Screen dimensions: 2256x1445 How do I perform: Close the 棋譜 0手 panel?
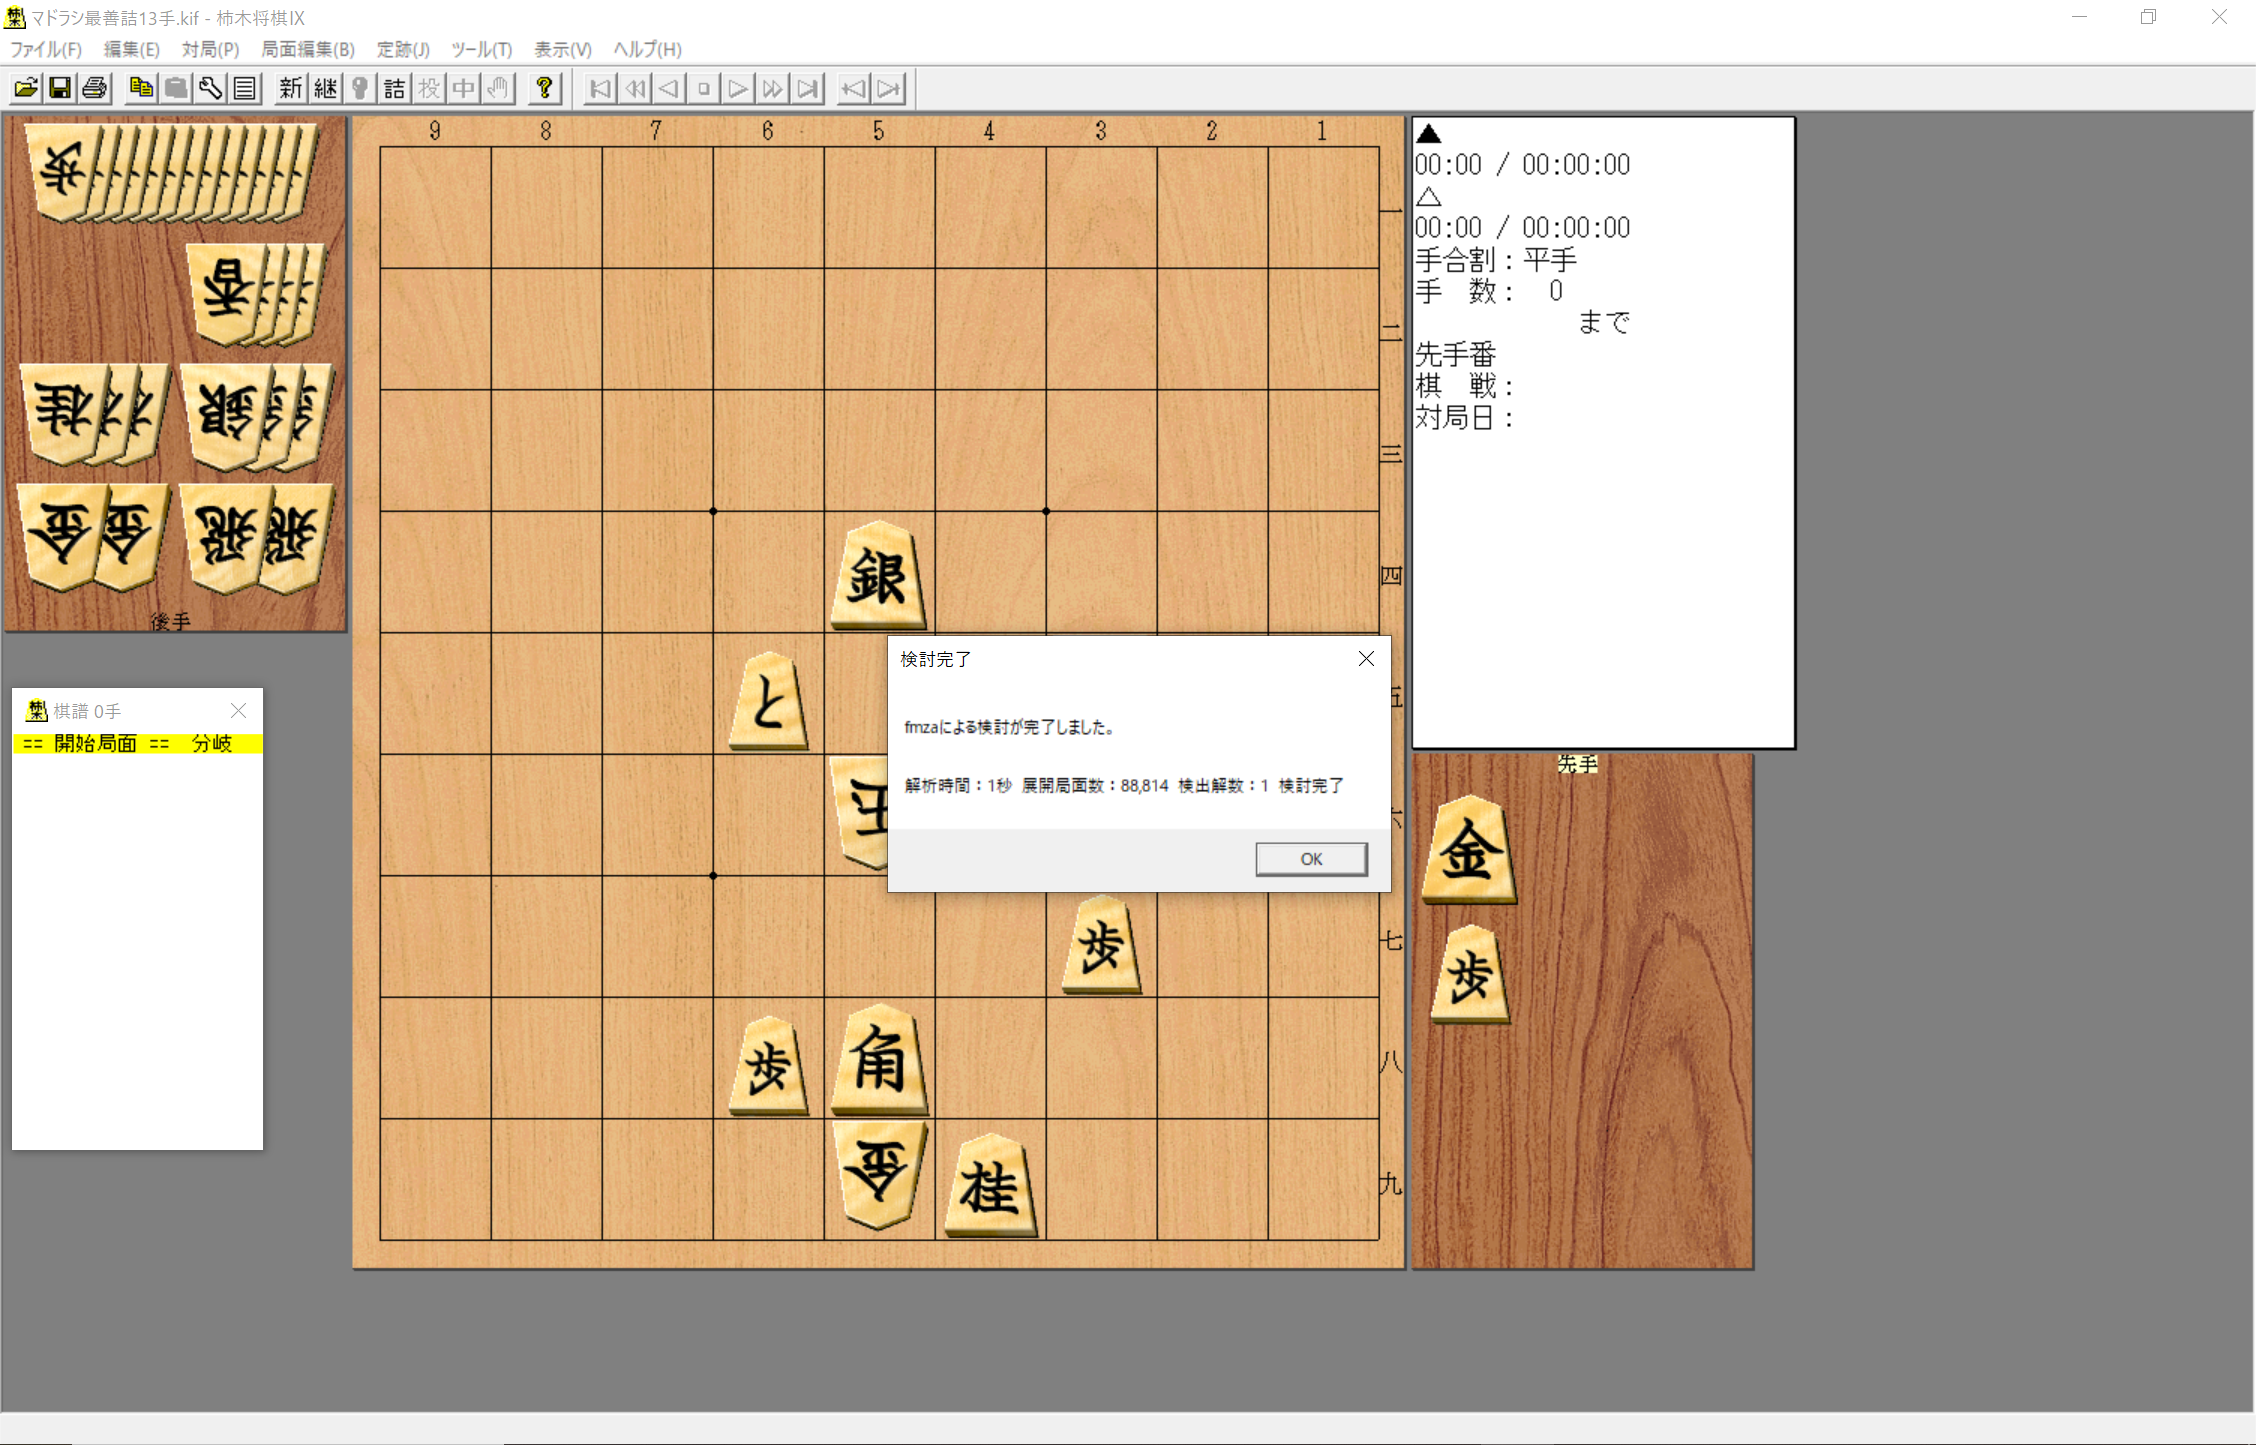238,710
